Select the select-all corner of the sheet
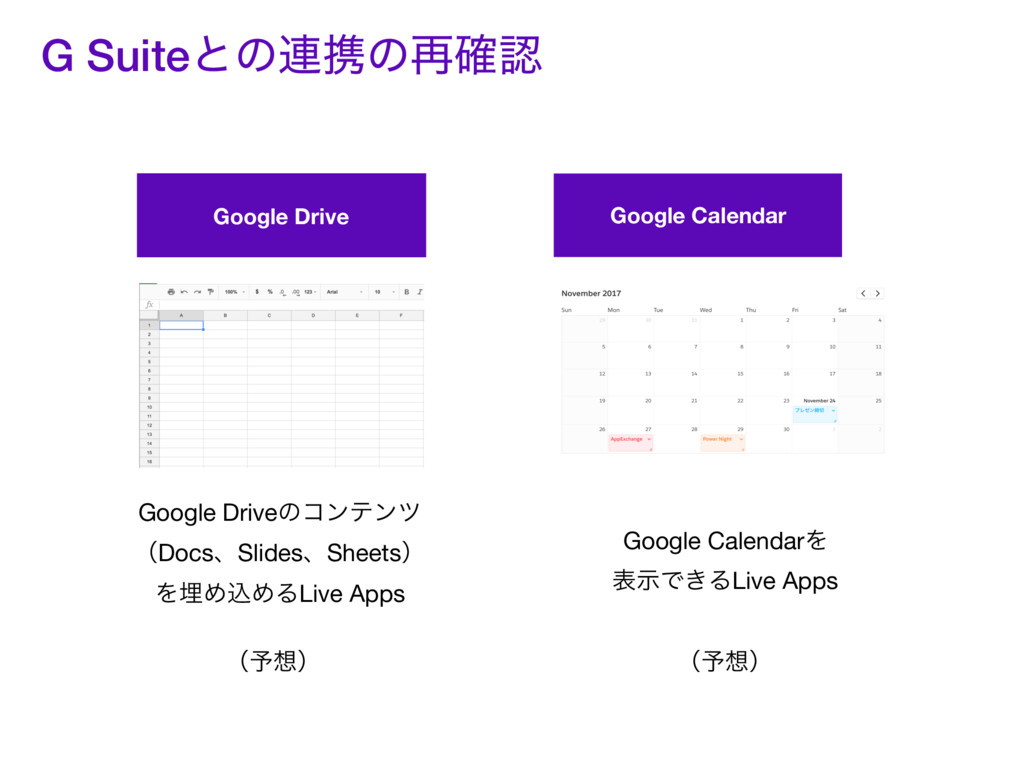The width and height of the screenshot is (1024, 768). click(x=149, y=315)
